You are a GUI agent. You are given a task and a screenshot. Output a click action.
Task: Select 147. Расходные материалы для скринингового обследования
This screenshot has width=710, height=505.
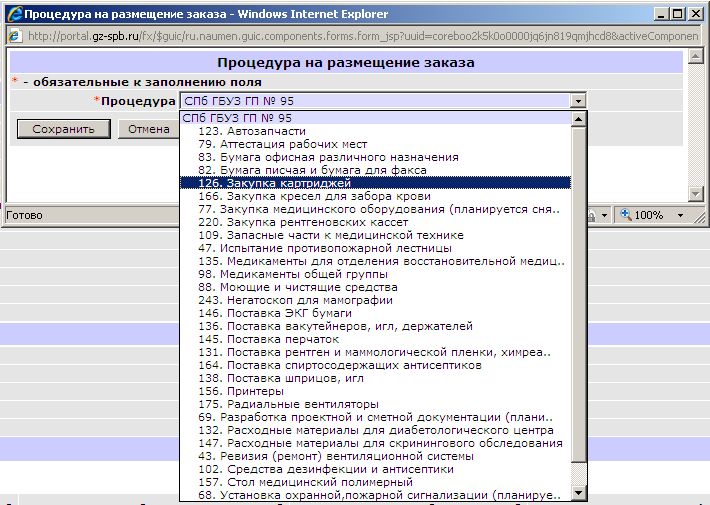point(375,443)
